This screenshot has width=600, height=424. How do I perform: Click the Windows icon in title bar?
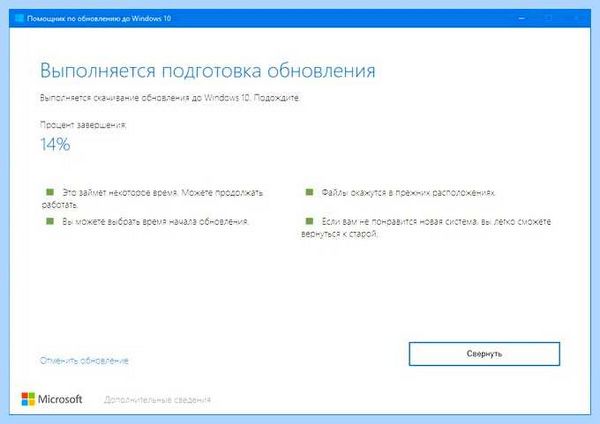click(19, 18)
